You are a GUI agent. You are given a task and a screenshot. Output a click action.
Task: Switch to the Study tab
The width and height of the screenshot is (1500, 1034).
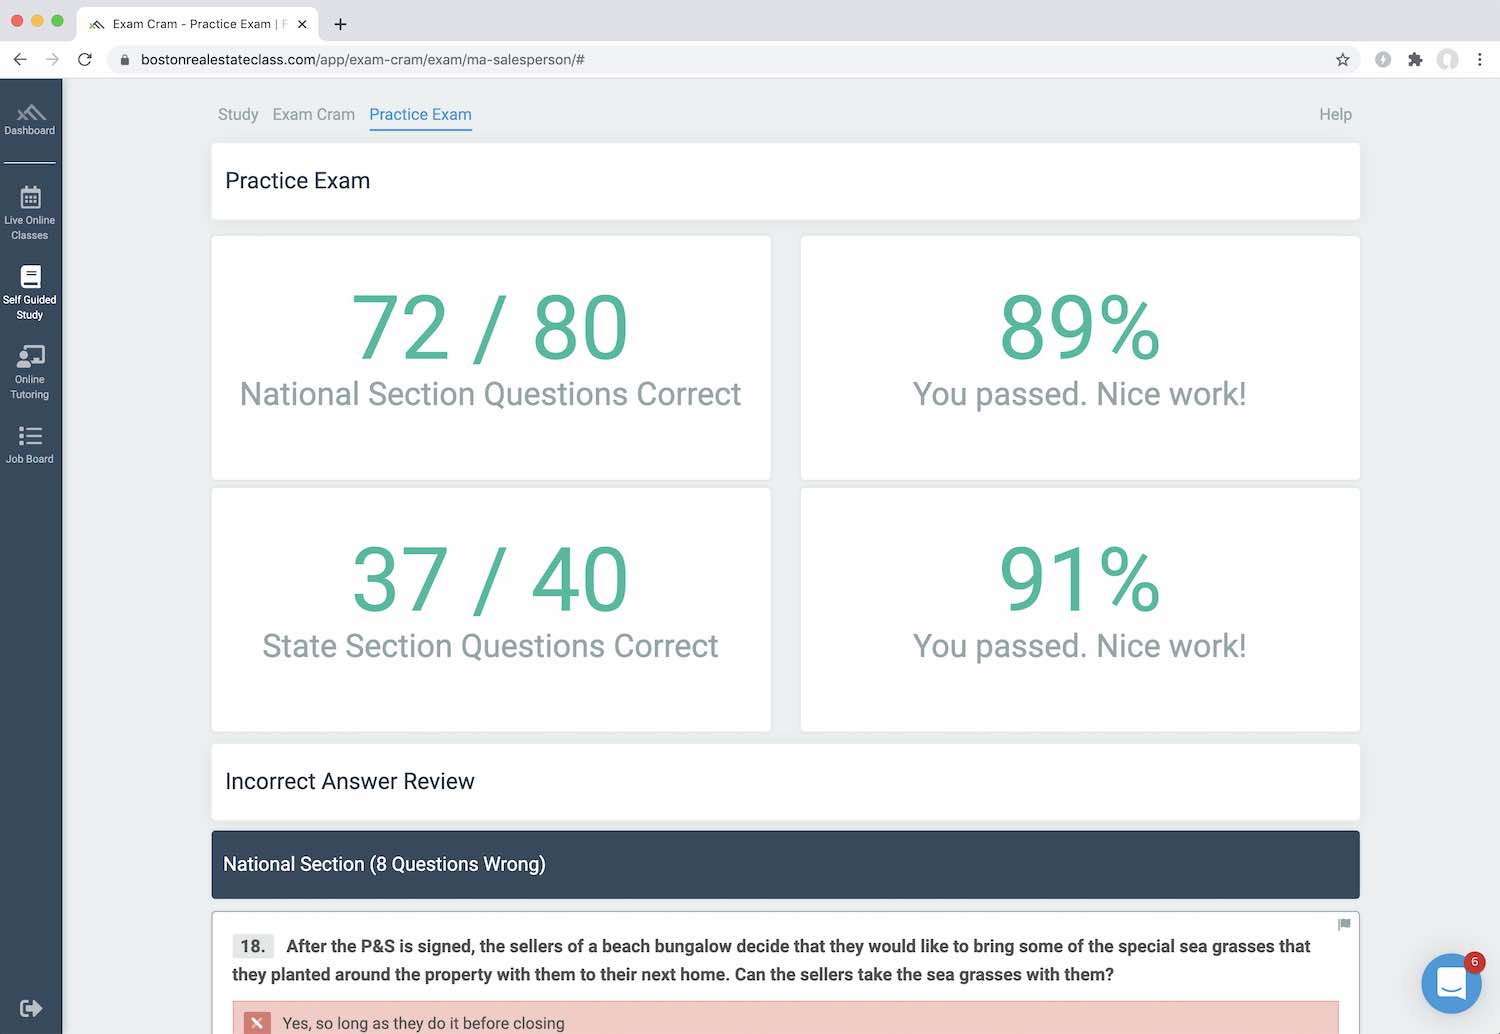[238, 115]
